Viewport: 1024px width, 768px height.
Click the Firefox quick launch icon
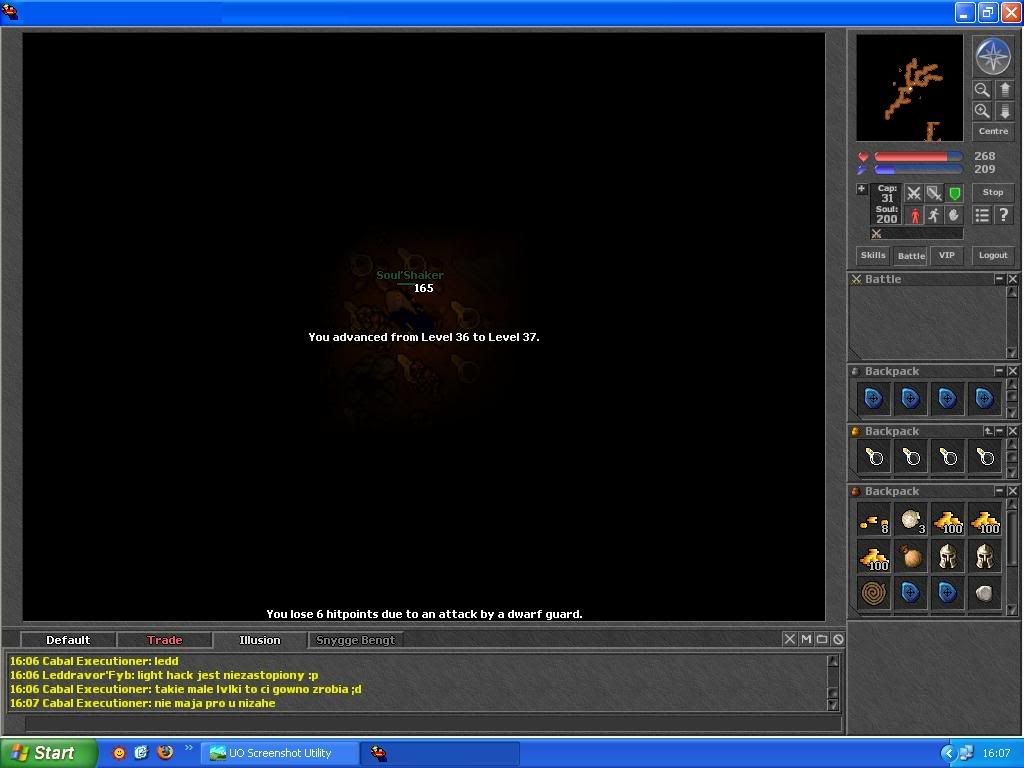click(165, 752)
